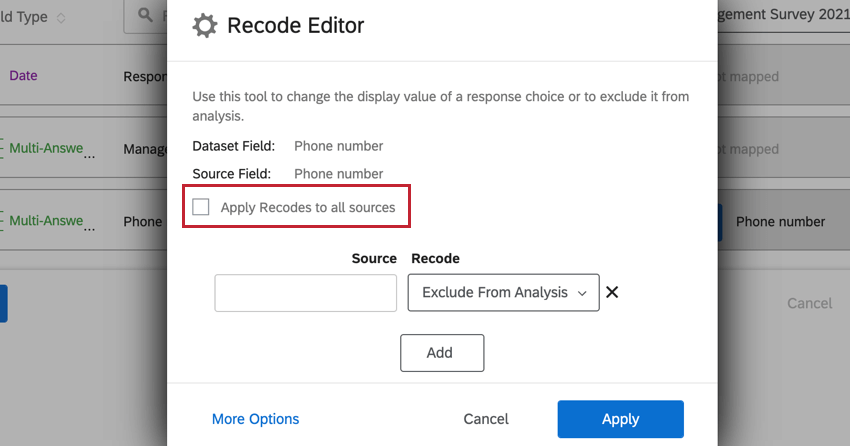The height and width of the screenshot is (446, 850).
Task: Remove the recode row with X icon
Action: click(x=613, y=293)
